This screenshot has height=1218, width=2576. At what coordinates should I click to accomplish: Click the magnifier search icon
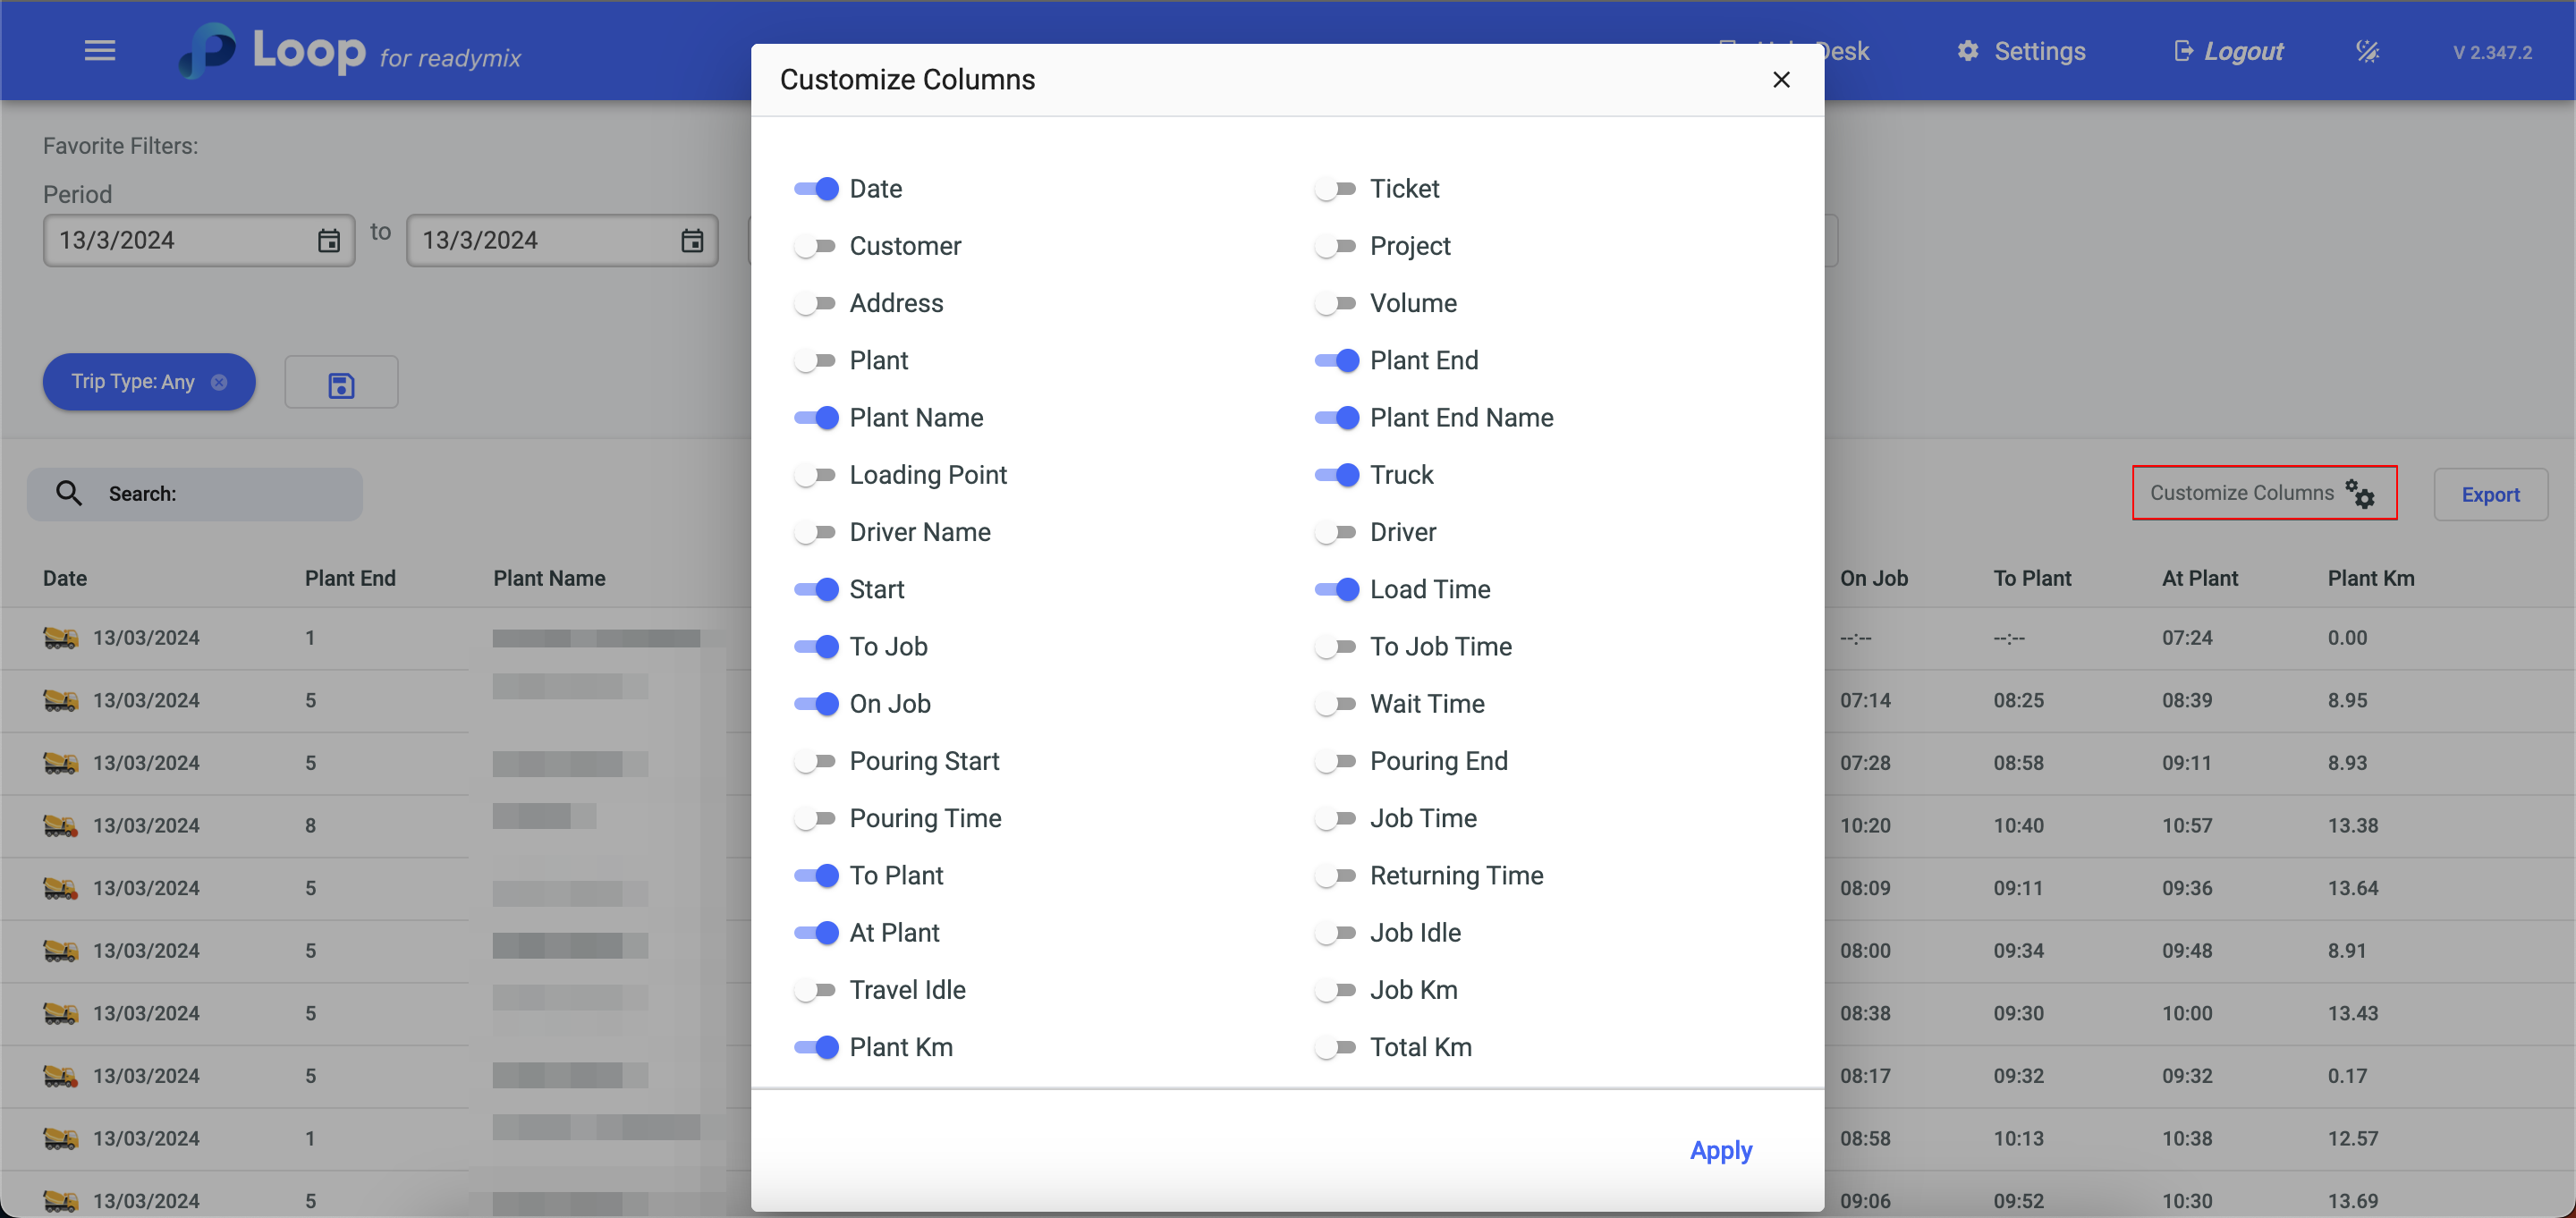point(69,493)
